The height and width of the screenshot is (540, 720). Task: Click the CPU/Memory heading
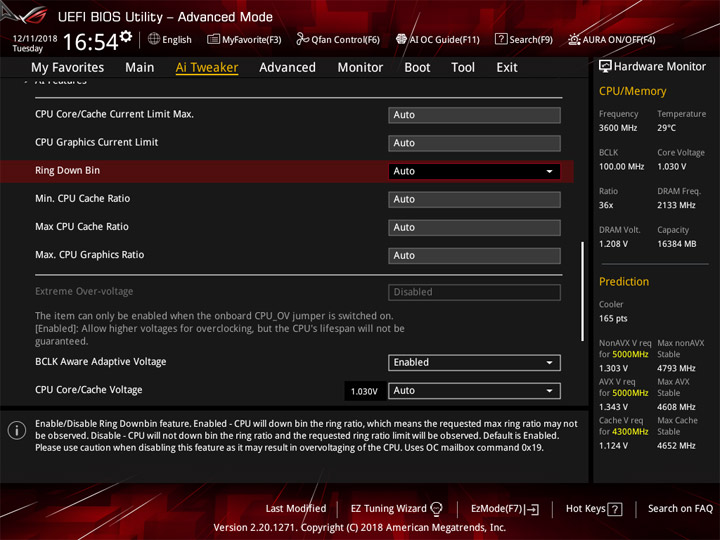(x=632, y=91)
